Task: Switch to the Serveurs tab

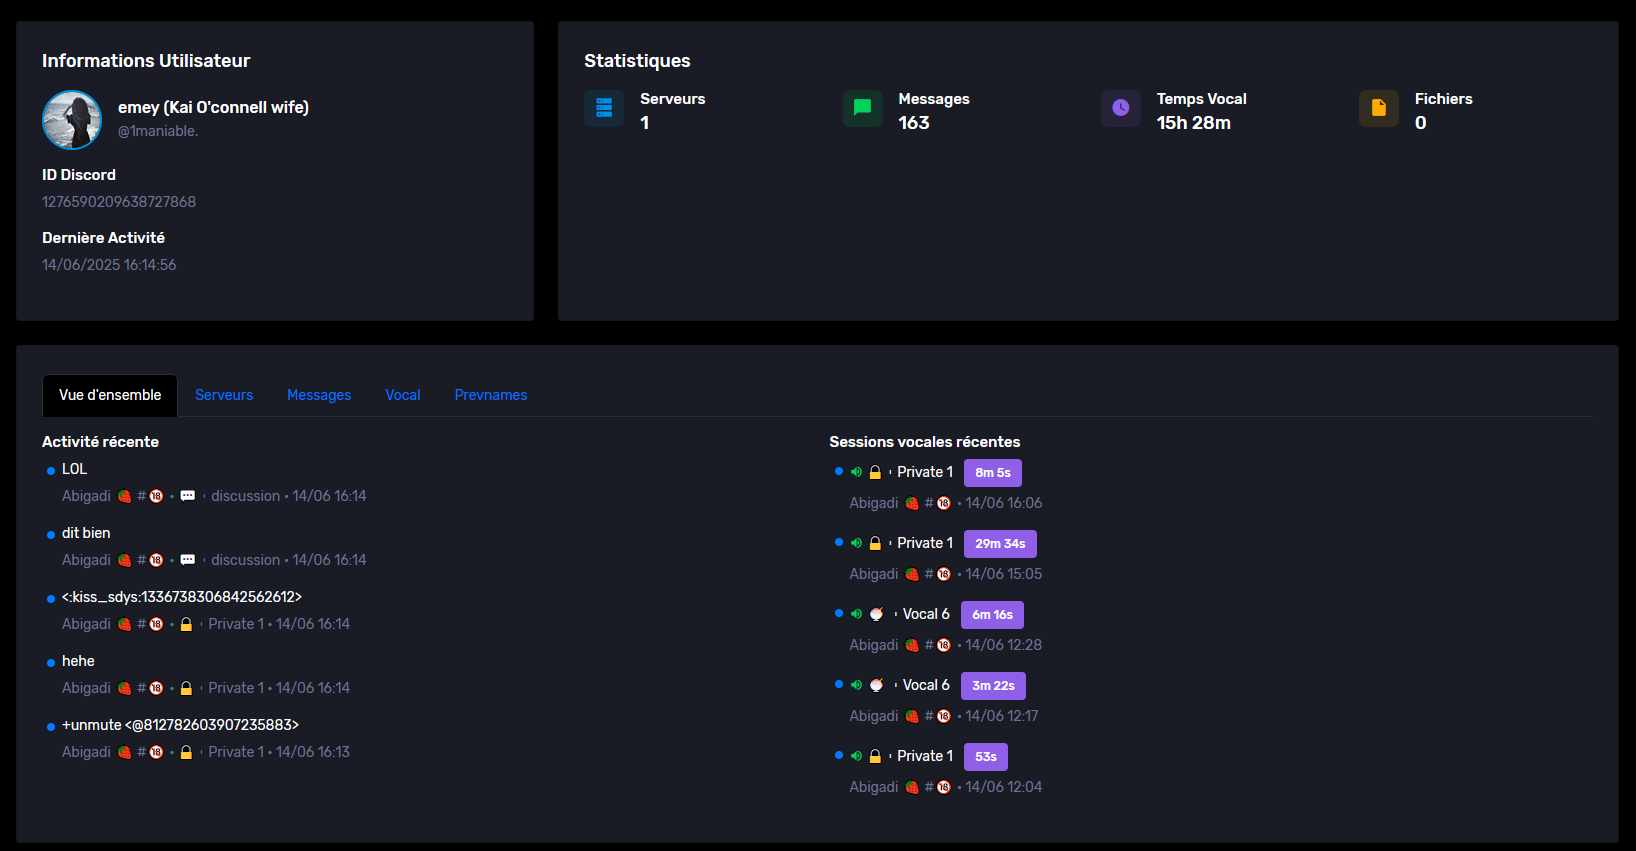Action: pos(224,395)
